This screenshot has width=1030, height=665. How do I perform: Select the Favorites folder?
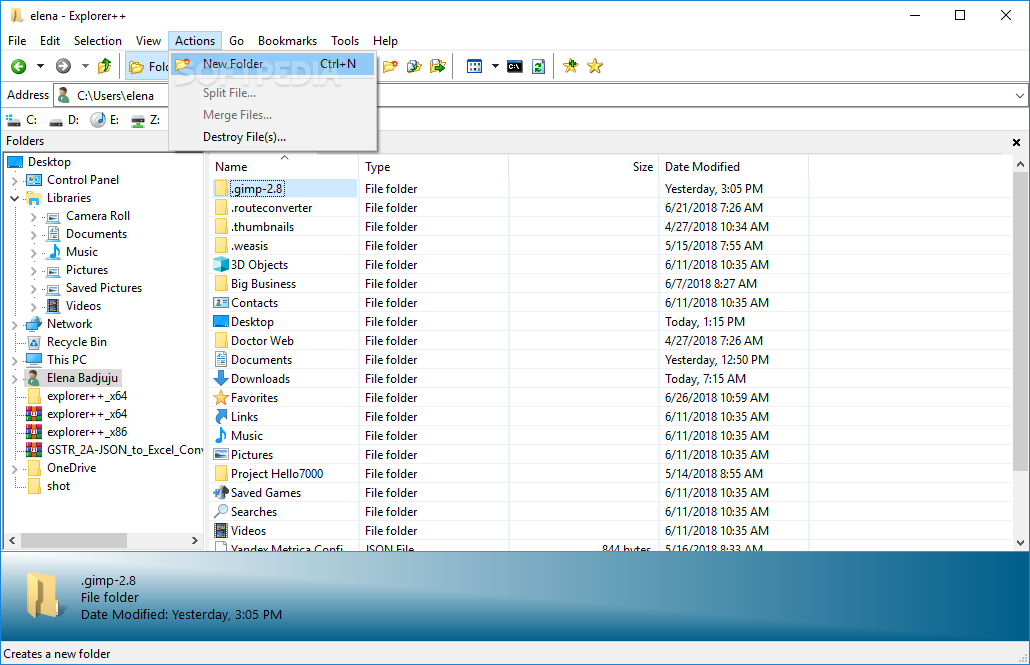coord(254,398)
